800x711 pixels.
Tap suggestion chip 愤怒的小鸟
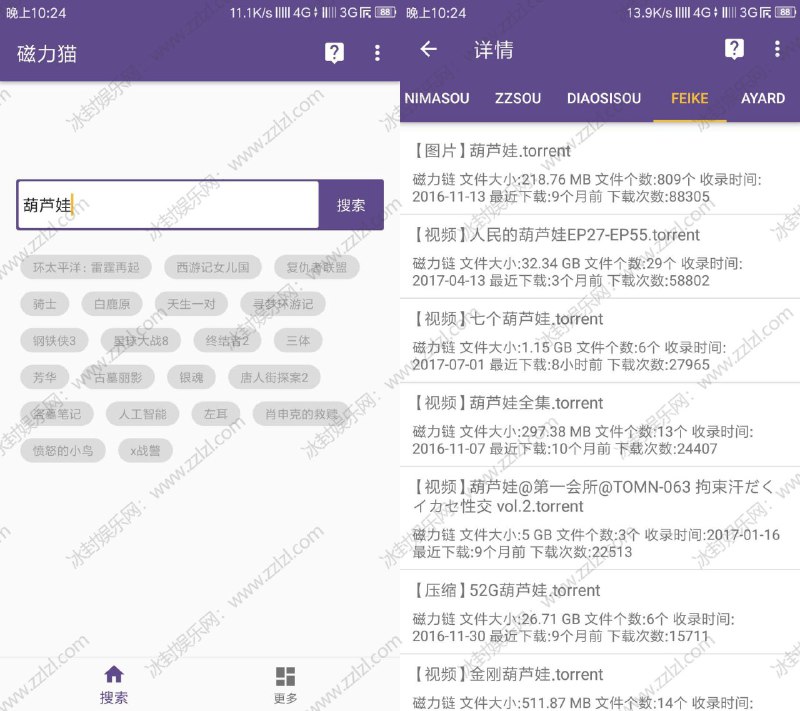[63, 450]
